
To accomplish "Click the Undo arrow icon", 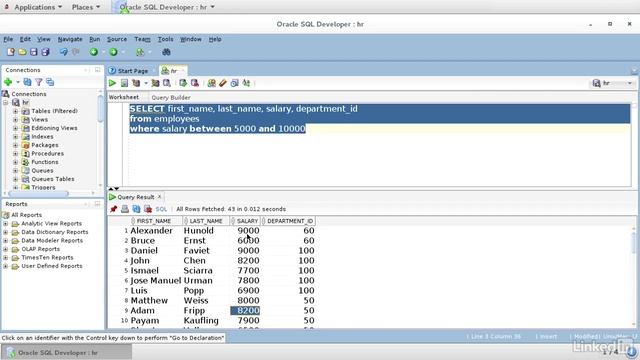I will 64,52.
